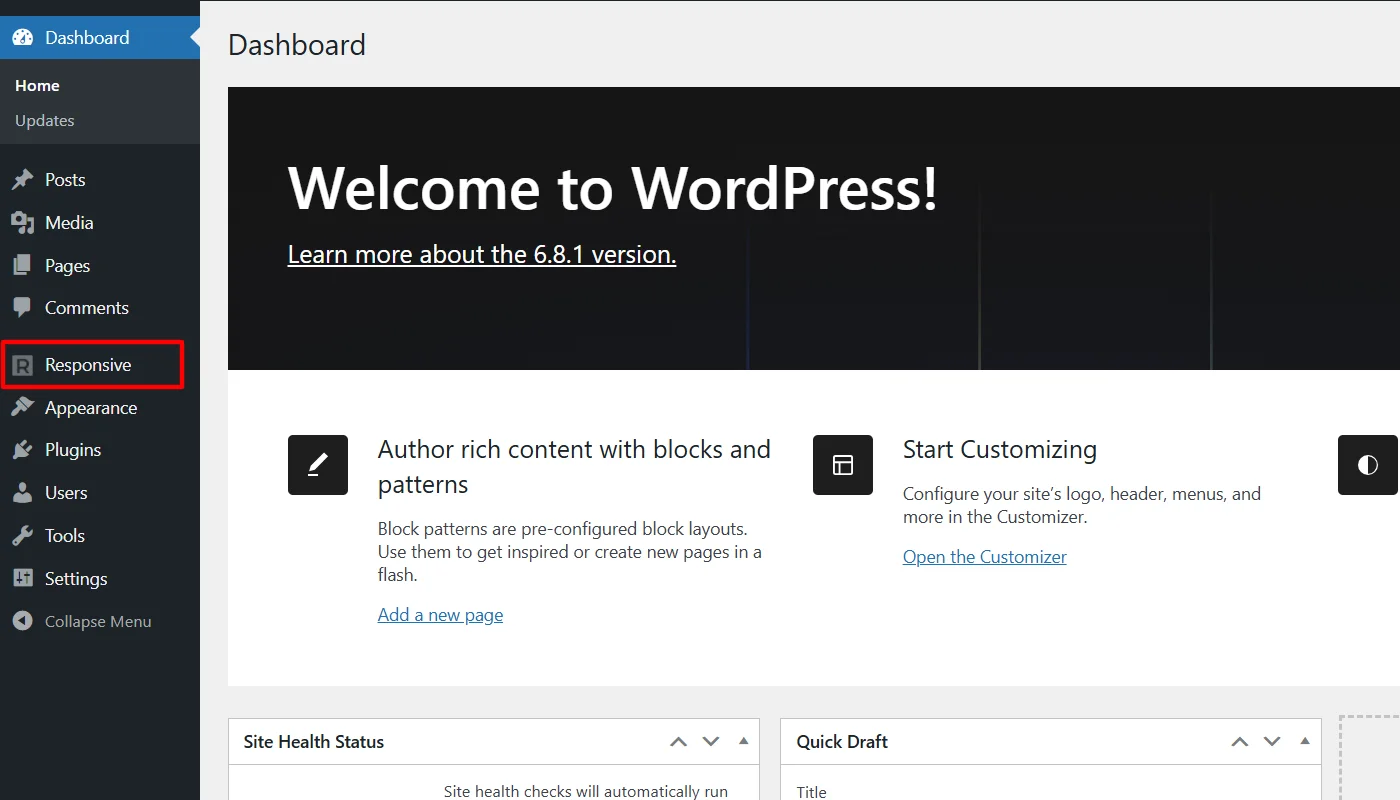Viewport: 1400px width, 800px height.
Task: Click the Posts pushpin icon
Action: tap(22, 180)
